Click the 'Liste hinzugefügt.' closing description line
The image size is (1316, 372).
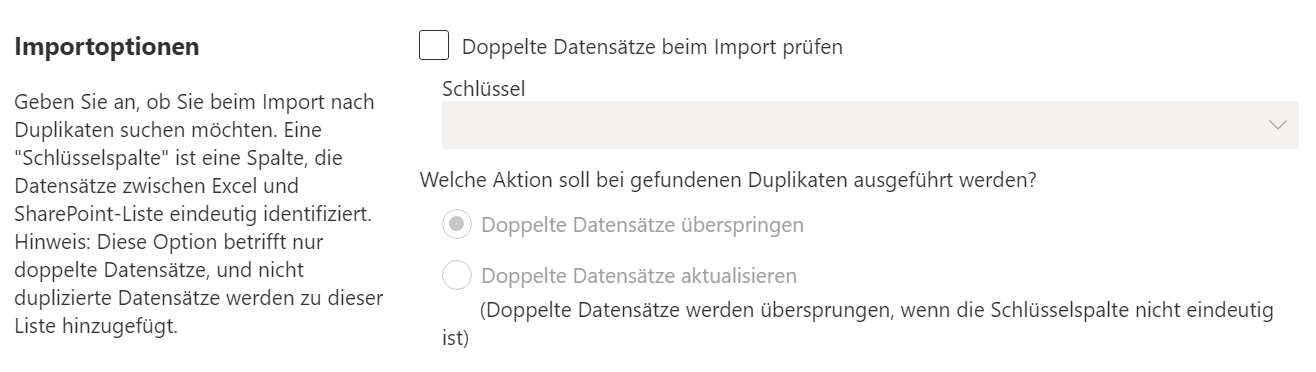(x=96, y=326)
